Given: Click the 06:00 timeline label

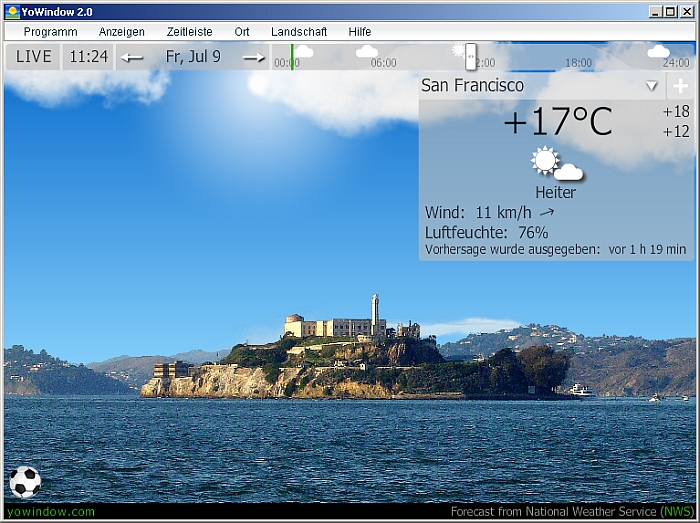Looking at the screenshot, I should (383, 63).
